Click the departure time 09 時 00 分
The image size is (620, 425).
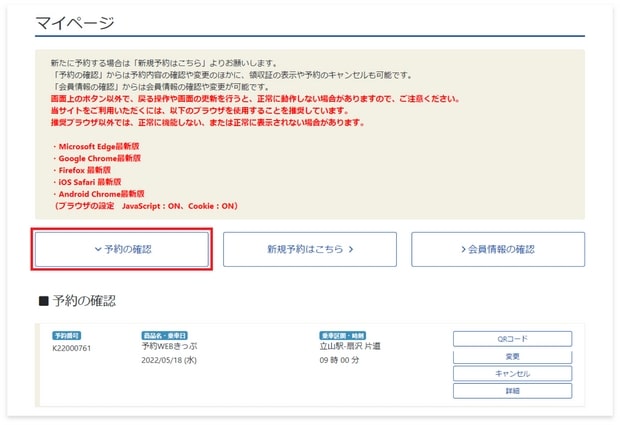point(339,360)
